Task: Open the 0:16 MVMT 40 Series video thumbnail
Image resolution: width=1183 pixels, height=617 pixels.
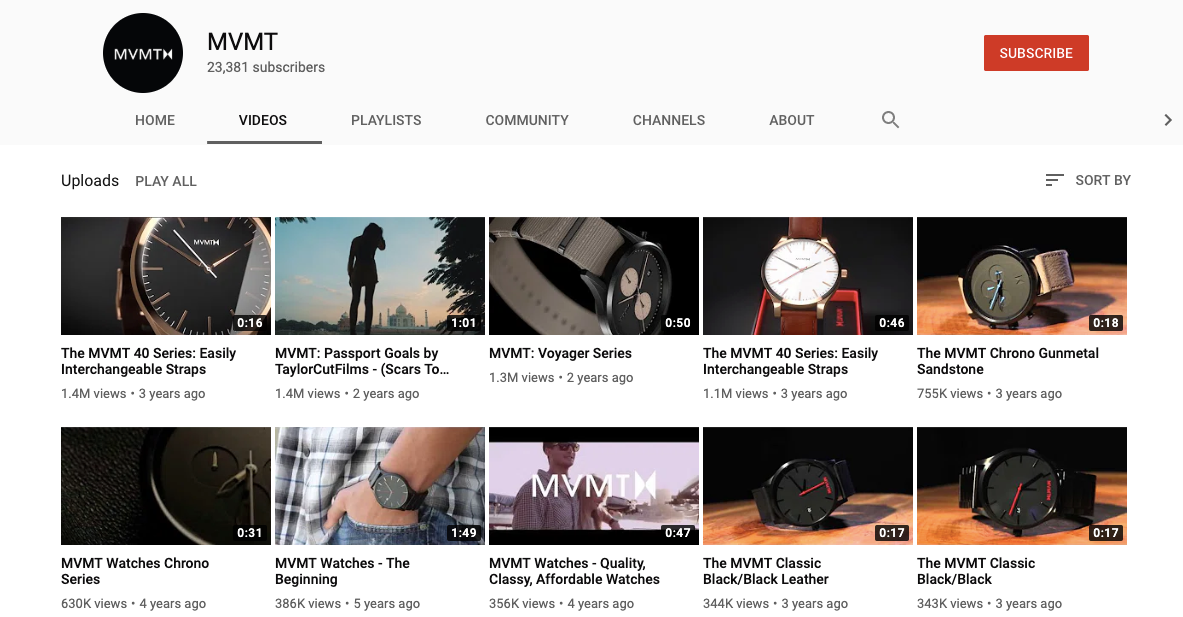Action: pos(166,276)
